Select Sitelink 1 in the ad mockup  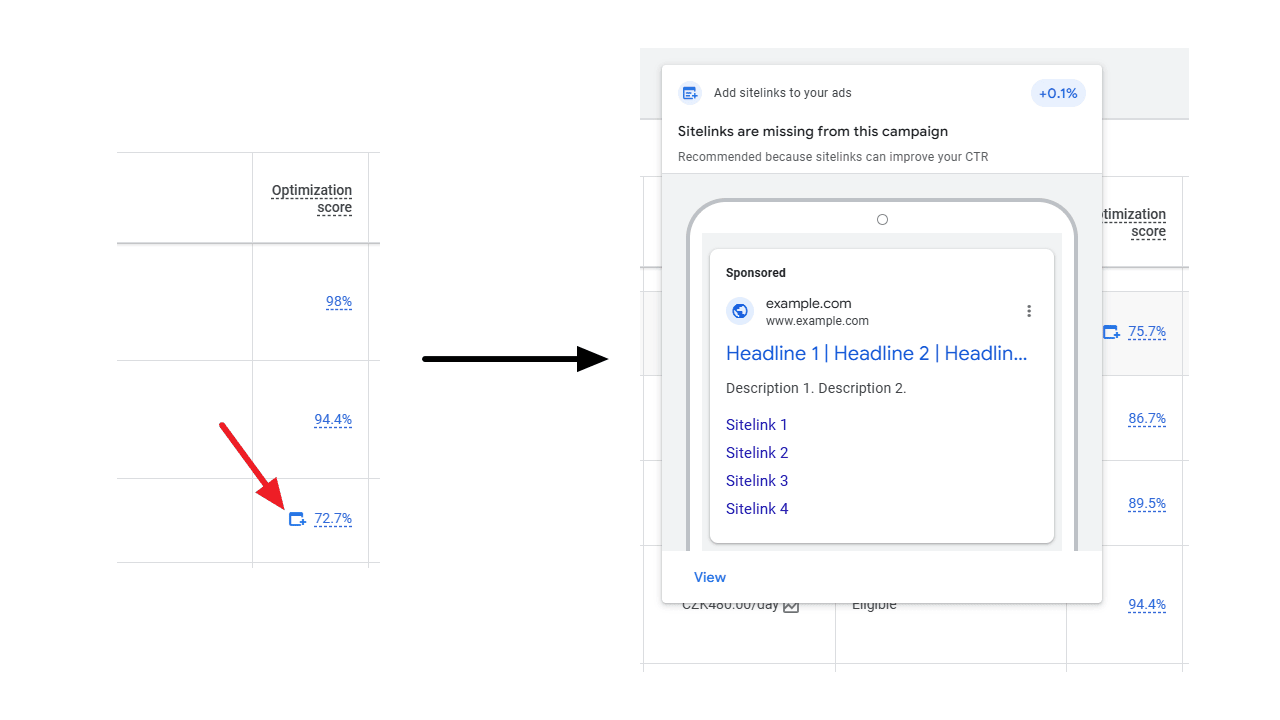pyautogui.click(x=756, y=424)
